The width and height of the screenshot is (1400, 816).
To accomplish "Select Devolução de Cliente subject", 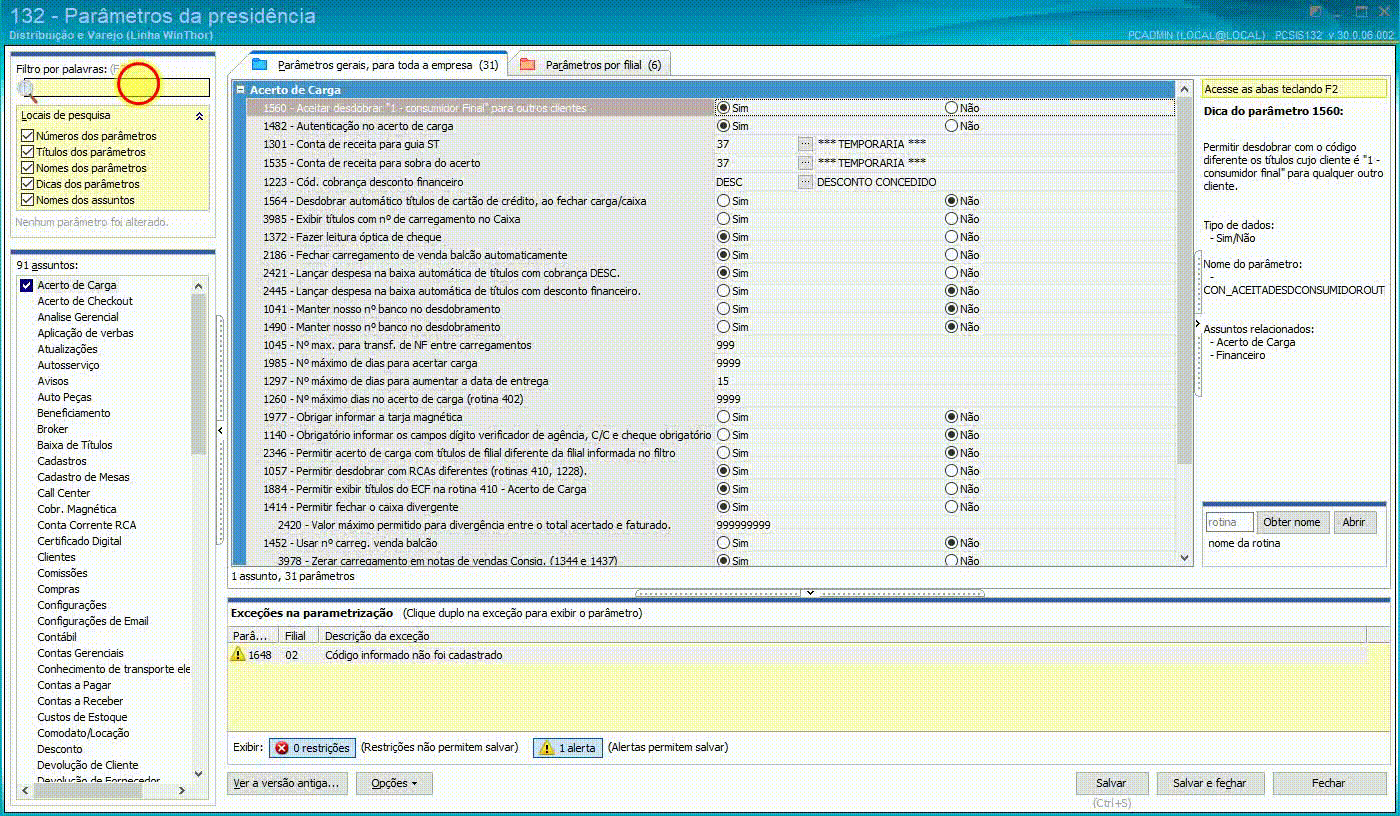I will click(88, 765).
